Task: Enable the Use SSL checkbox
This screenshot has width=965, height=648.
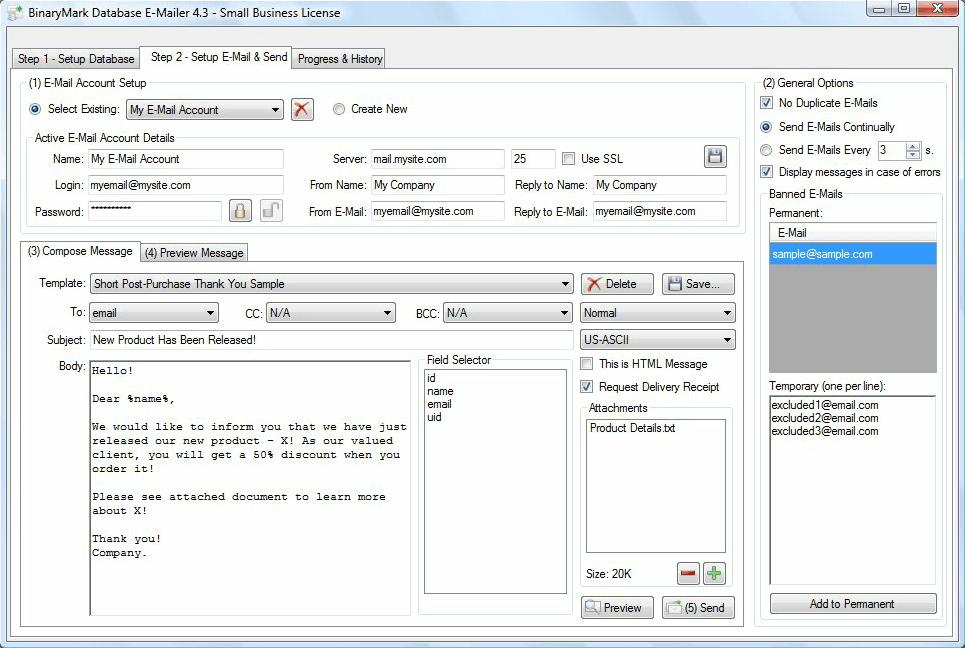Action: [x=569, y=159]
